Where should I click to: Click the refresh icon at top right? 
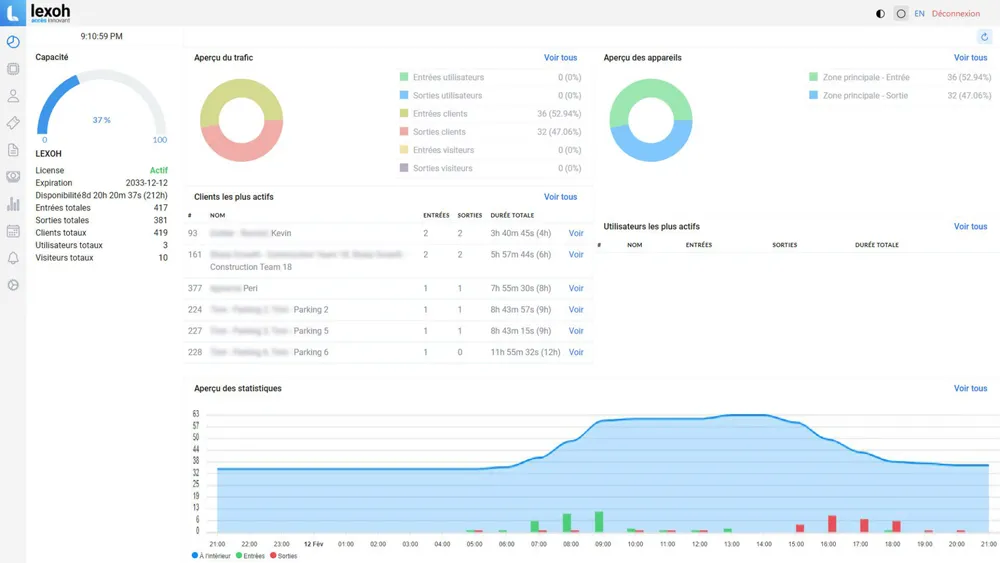click(x=984, y=37)
